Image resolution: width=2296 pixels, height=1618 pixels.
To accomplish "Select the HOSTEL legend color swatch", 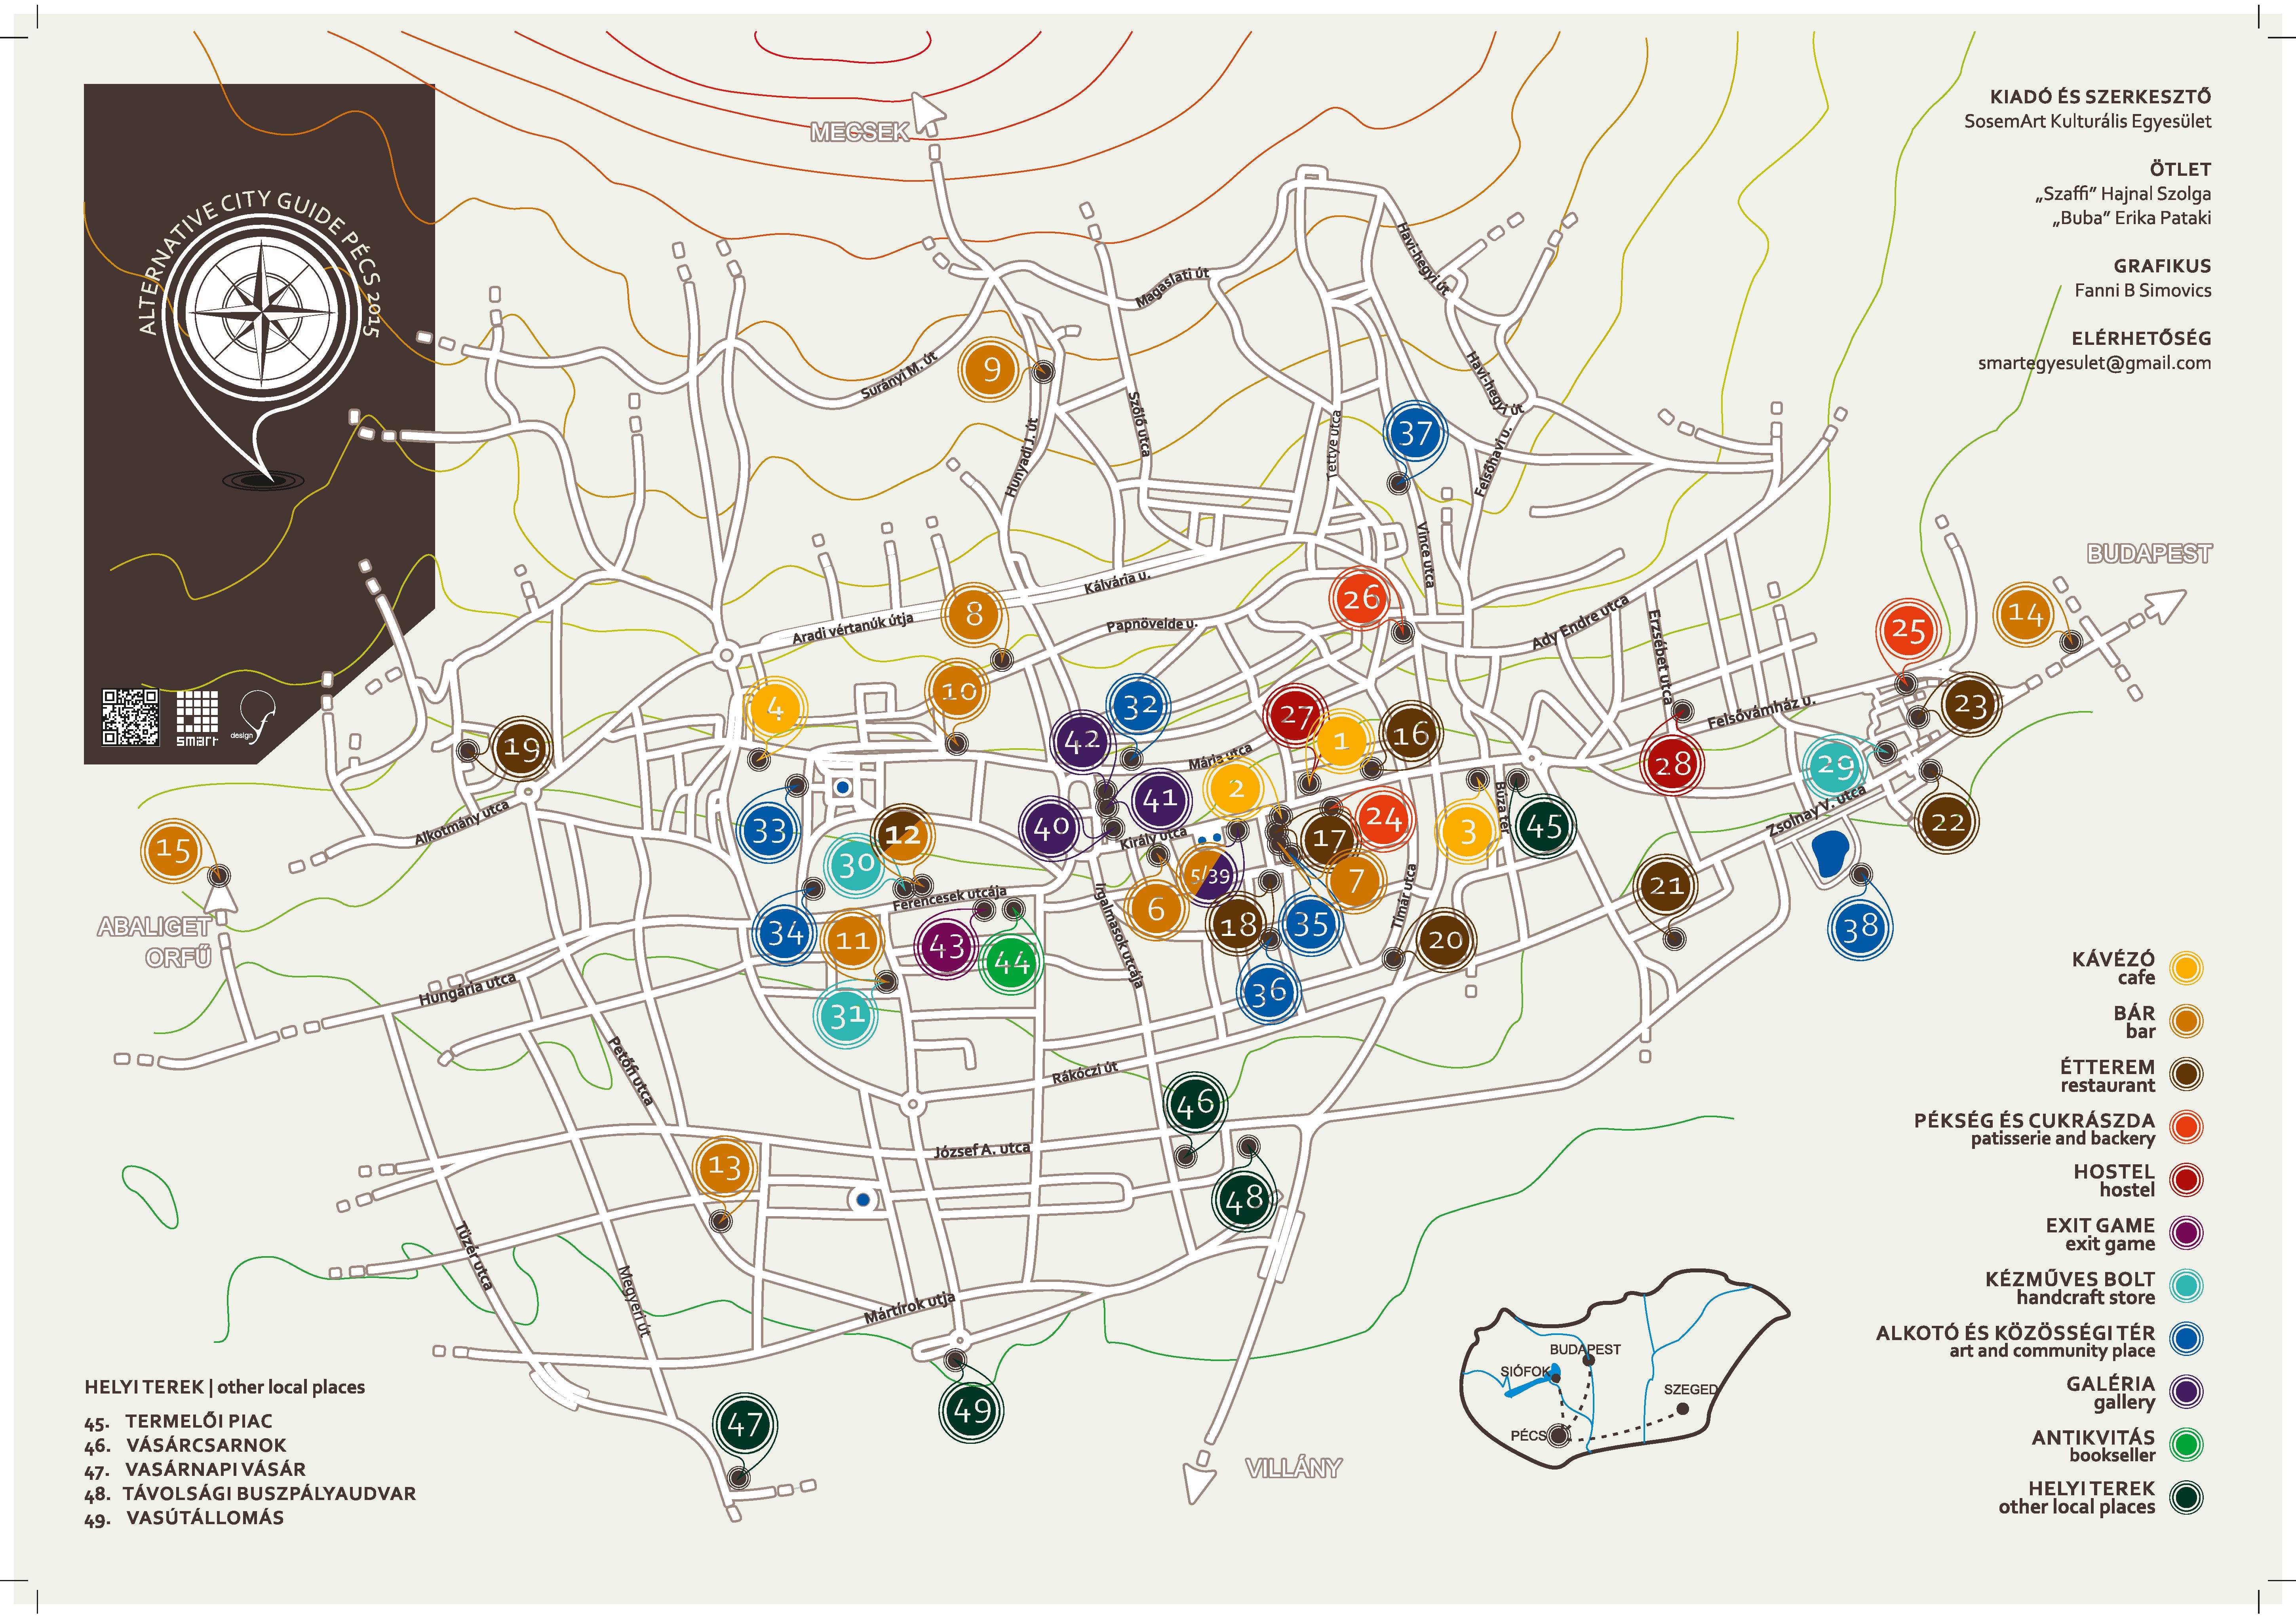I will [2186, 1180].
